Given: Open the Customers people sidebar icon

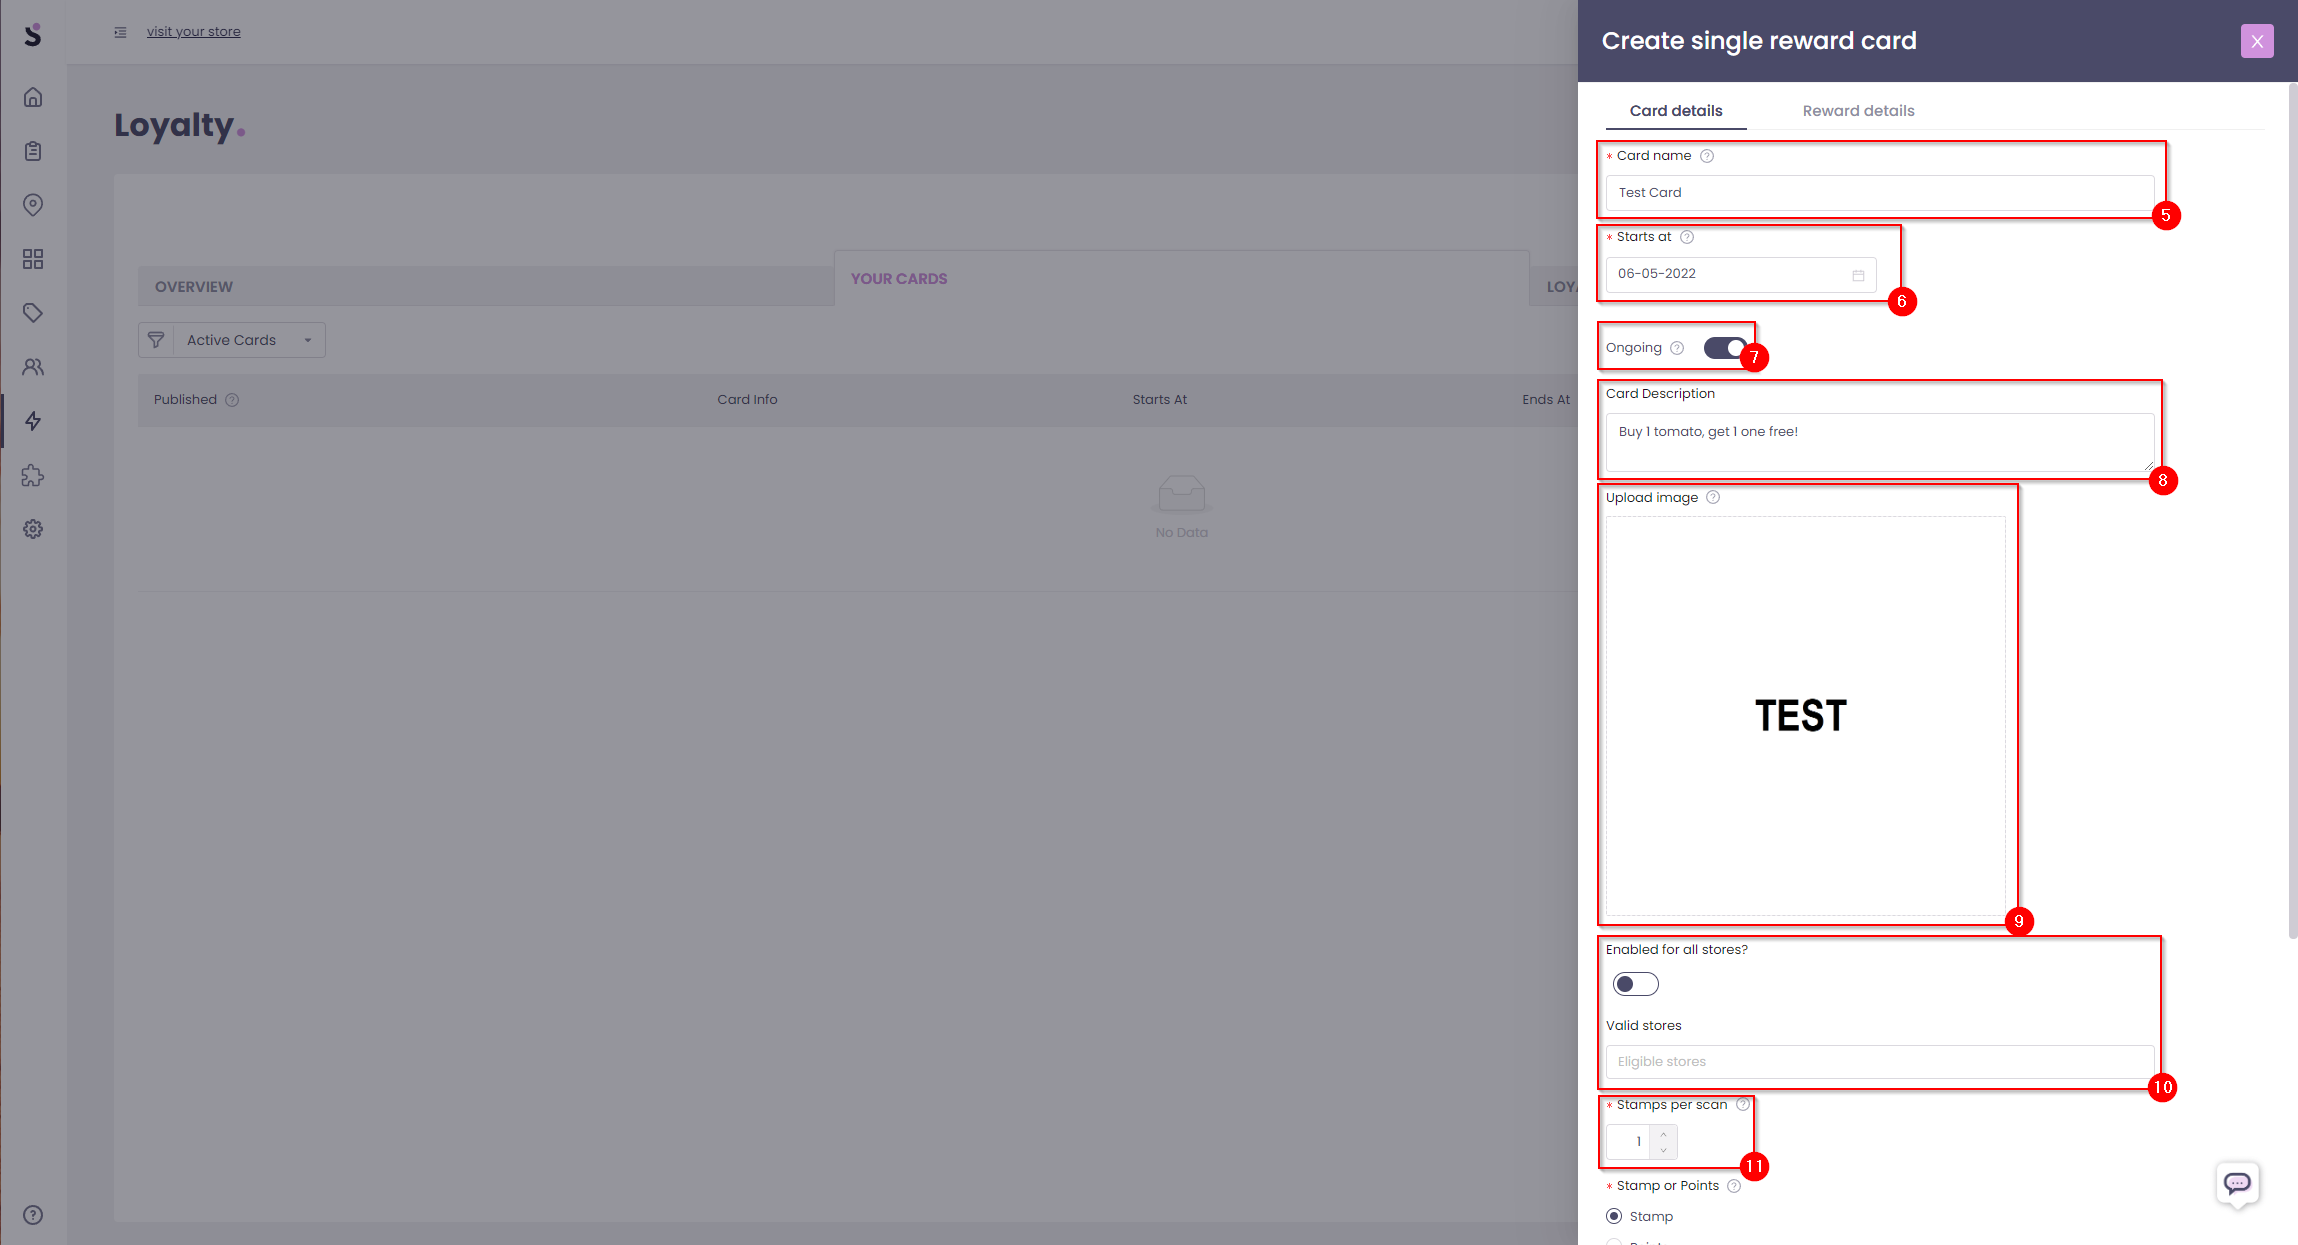Looking at the screenshot, I should tap(33, 367).
